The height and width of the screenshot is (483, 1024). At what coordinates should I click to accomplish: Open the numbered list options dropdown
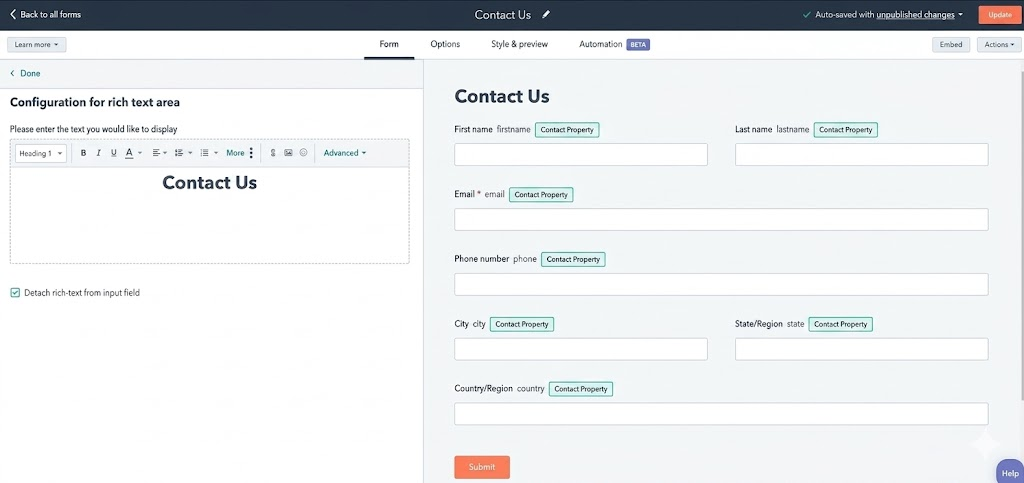tap(209, 153)
